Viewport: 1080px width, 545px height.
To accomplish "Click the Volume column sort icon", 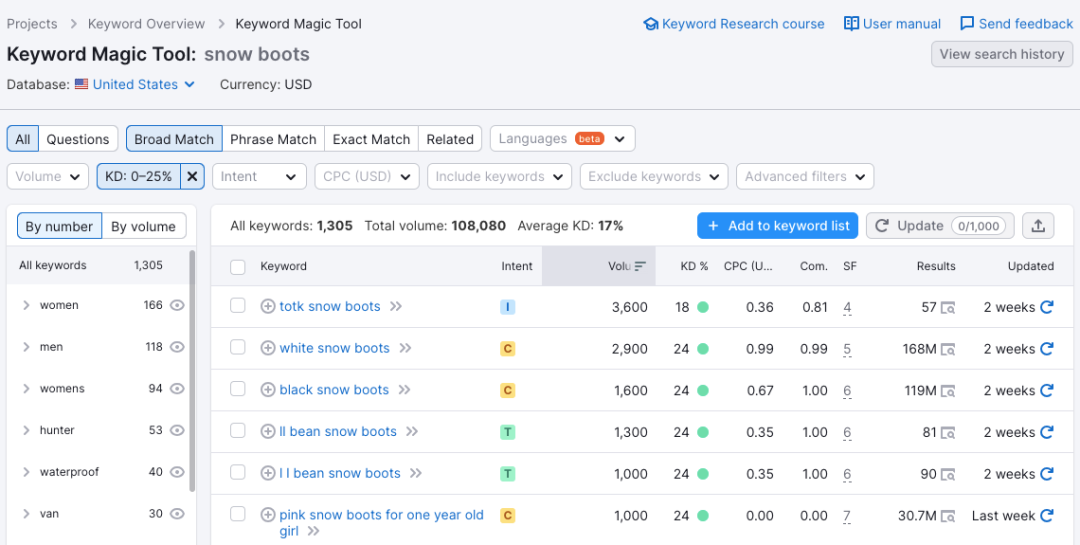I will pos(641,266).
